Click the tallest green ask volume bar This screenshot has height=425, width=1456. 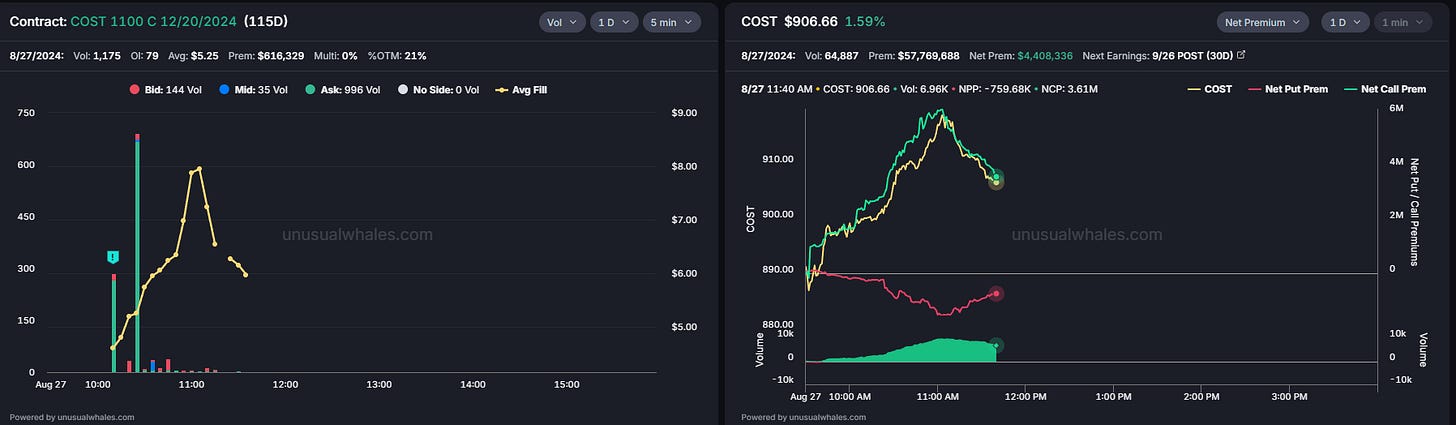click(x=137, y=256)
